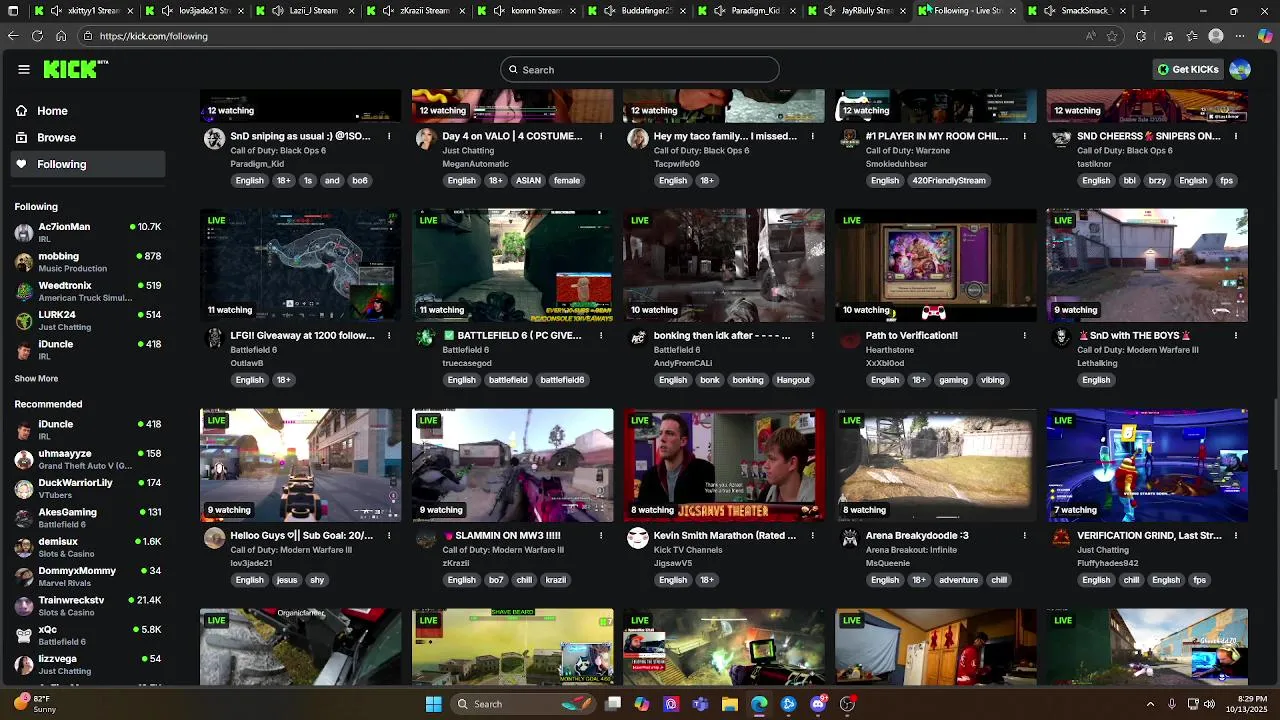Open options for 'Arena Breakydoodle' stream
This screenshot has height=720, width=1280.
point(1024,536)
